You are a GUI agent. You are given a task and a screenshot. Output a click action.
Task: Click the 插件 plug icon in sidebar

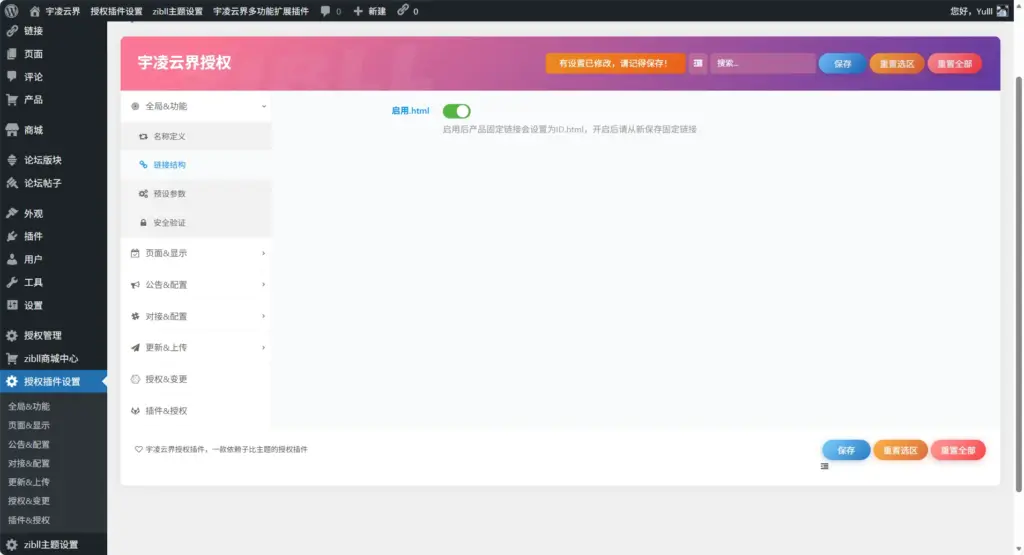12,237
